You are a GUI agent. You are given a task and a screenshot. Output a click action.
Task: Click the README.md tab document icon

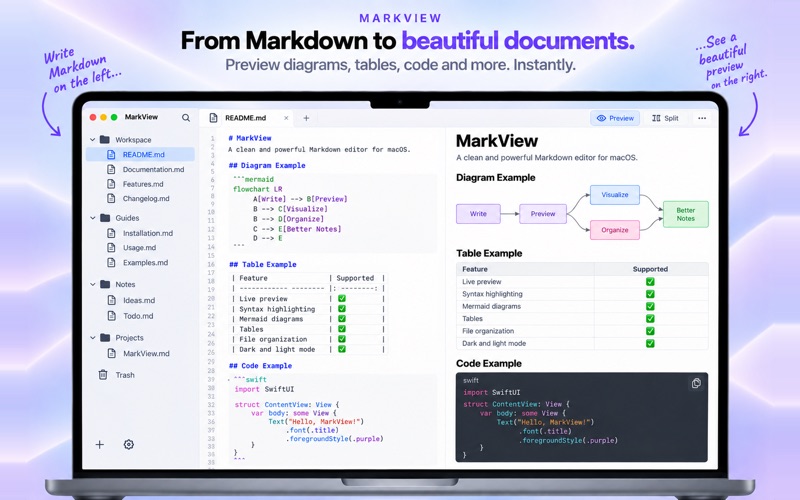213,118
